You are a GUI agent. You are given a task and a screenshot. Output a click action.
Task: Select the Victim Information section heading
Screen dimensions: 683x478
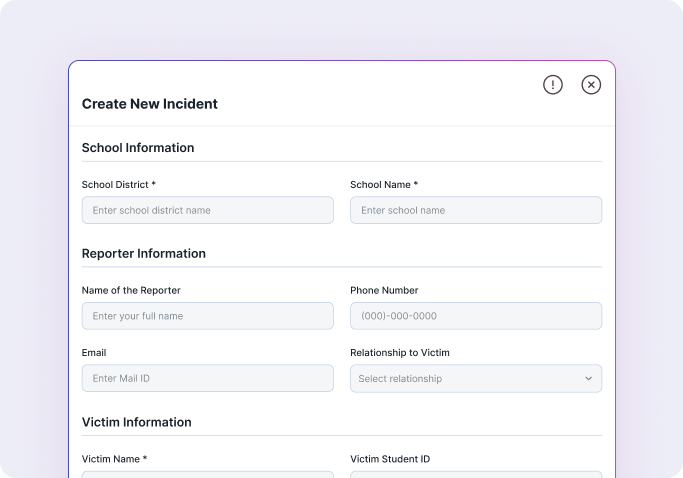click(x=136, y=422)
